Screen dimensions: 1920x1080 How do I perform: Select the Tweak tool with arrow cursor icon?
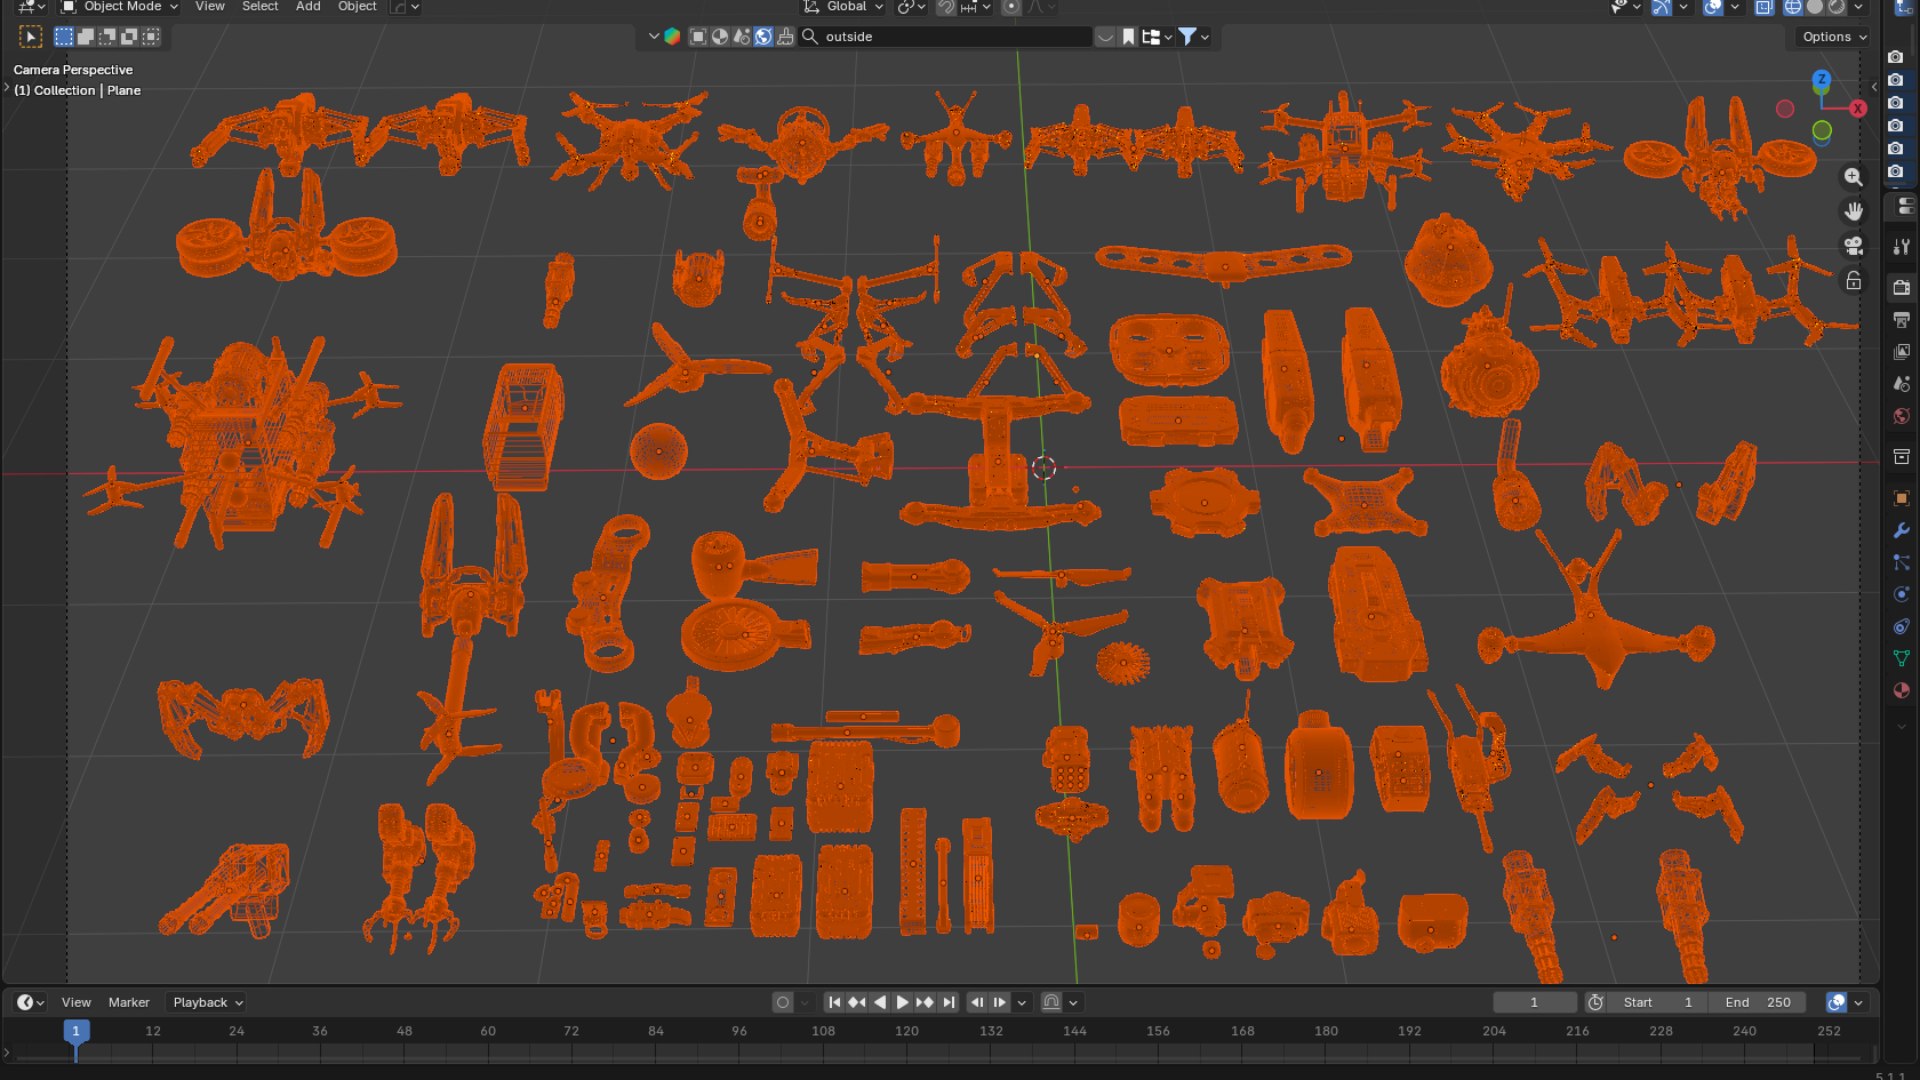pyautogui.click(x=30, y=37)
